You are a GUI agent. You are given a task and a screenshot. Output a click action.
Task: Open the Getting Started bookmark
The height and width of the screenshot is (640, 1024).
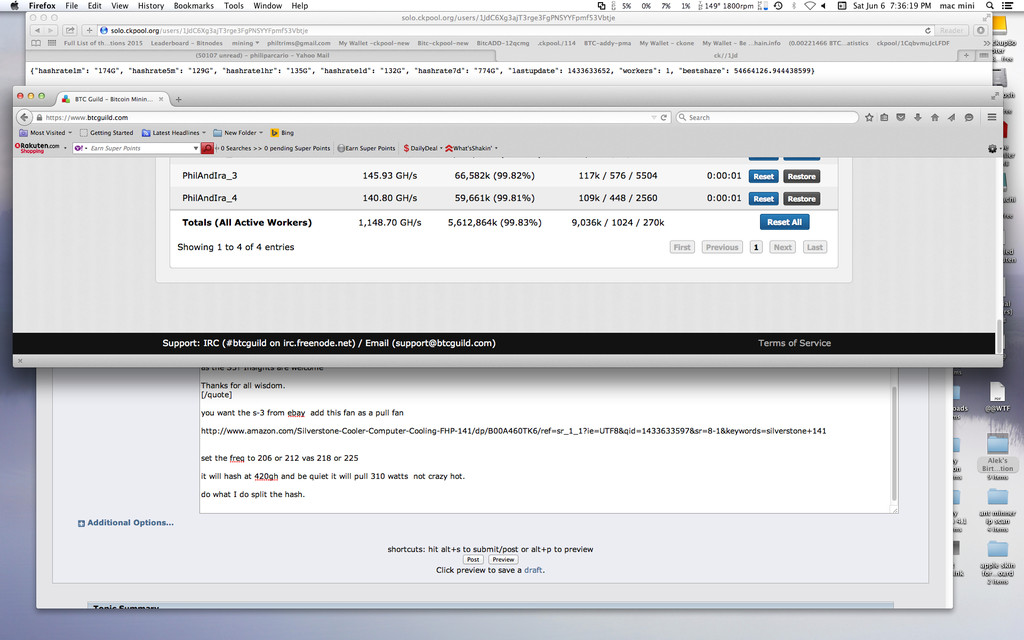click(x=106, y=133)
